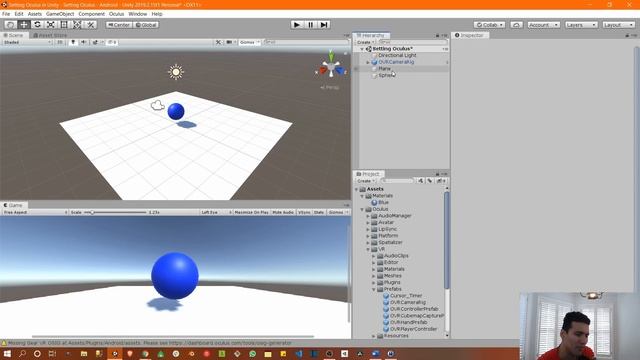Select the Scale tool in the toolbar
The height and width of the screenshot is (360, 640).
[51, 25]
